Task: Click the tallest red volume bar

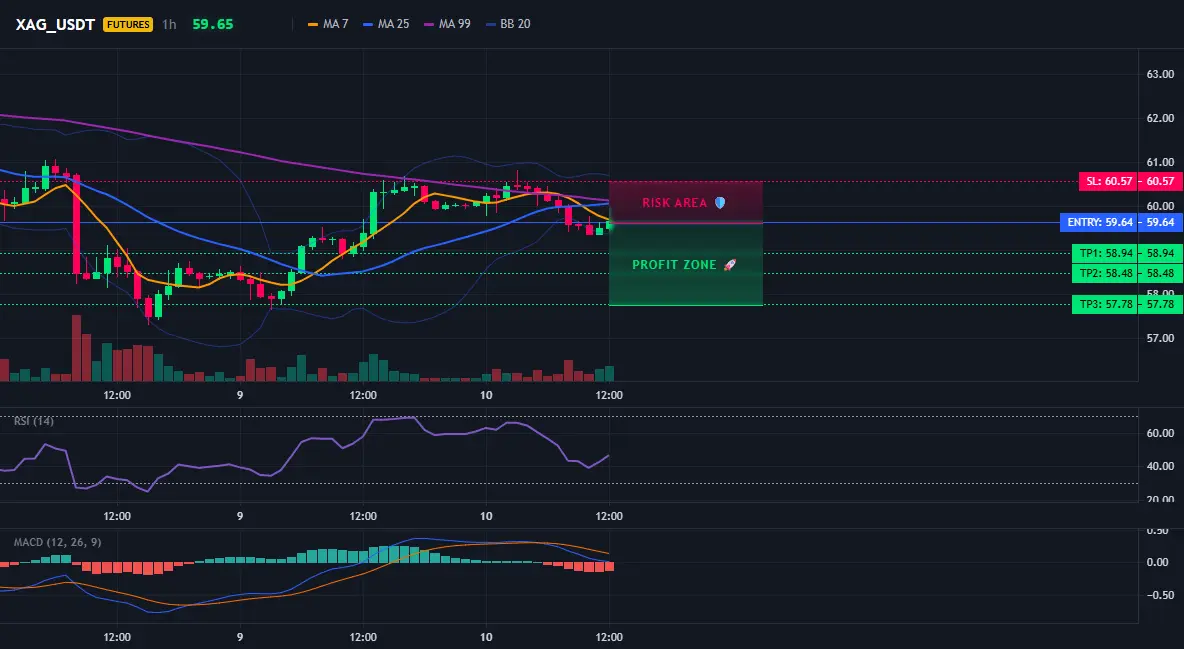Action: click(x=76, y=348)
